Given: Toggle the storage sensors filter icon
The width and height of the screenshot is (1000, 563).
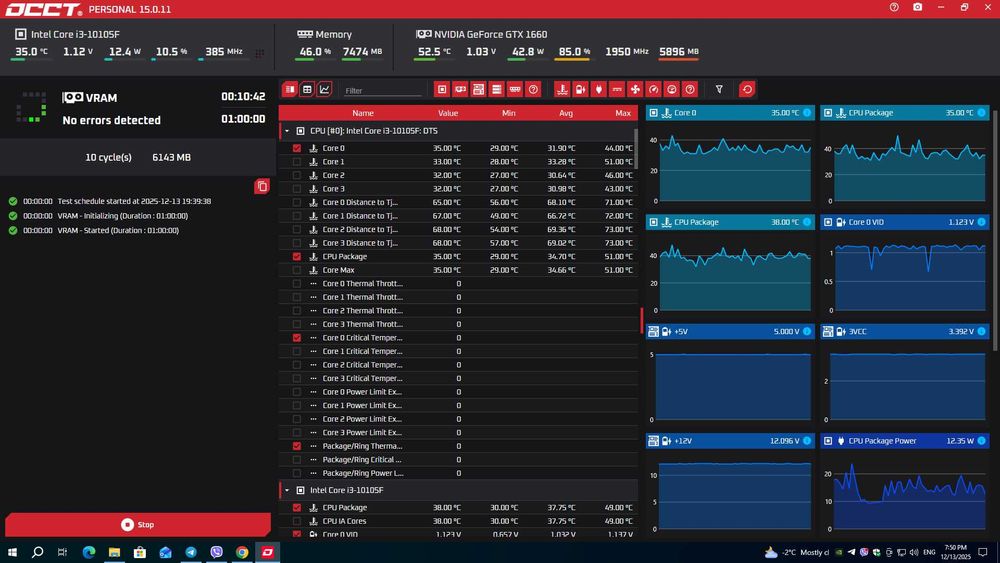Looking at the screenshot, I should coord(496,89).
